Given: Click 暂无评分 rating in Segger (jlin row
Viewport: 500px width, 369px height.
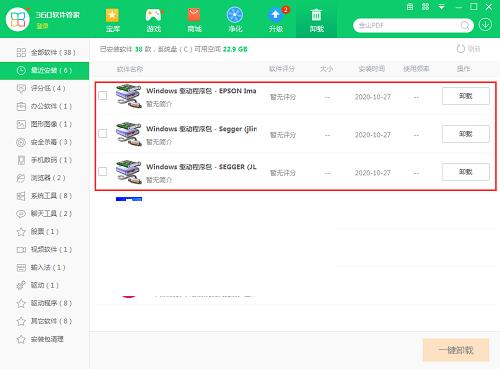Looking at the screenshot, I should coord(283,135).
